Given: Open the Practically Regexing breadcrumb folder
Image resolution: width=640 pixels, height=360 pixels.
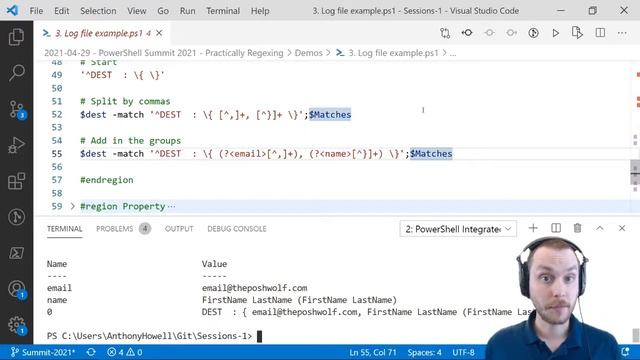Looking at the screenshot, I should click(x=164, y=53).
